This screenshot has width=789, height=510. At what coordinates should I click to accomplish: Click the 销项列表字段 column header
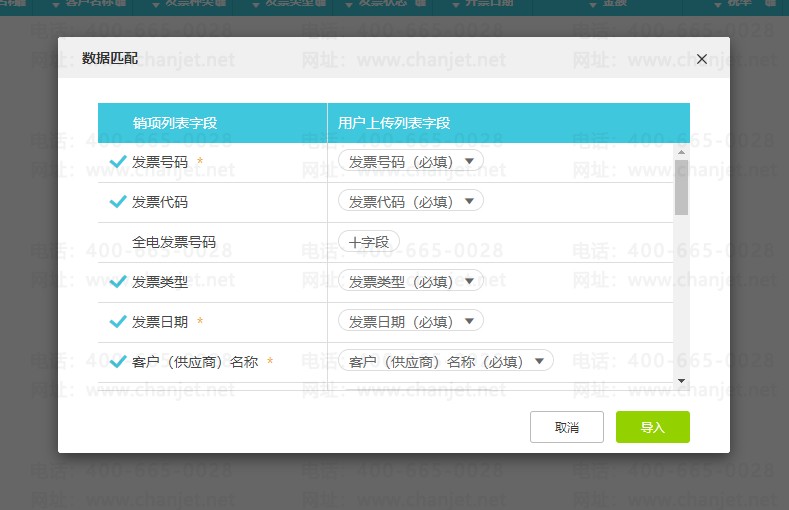(x=175, y=123)
